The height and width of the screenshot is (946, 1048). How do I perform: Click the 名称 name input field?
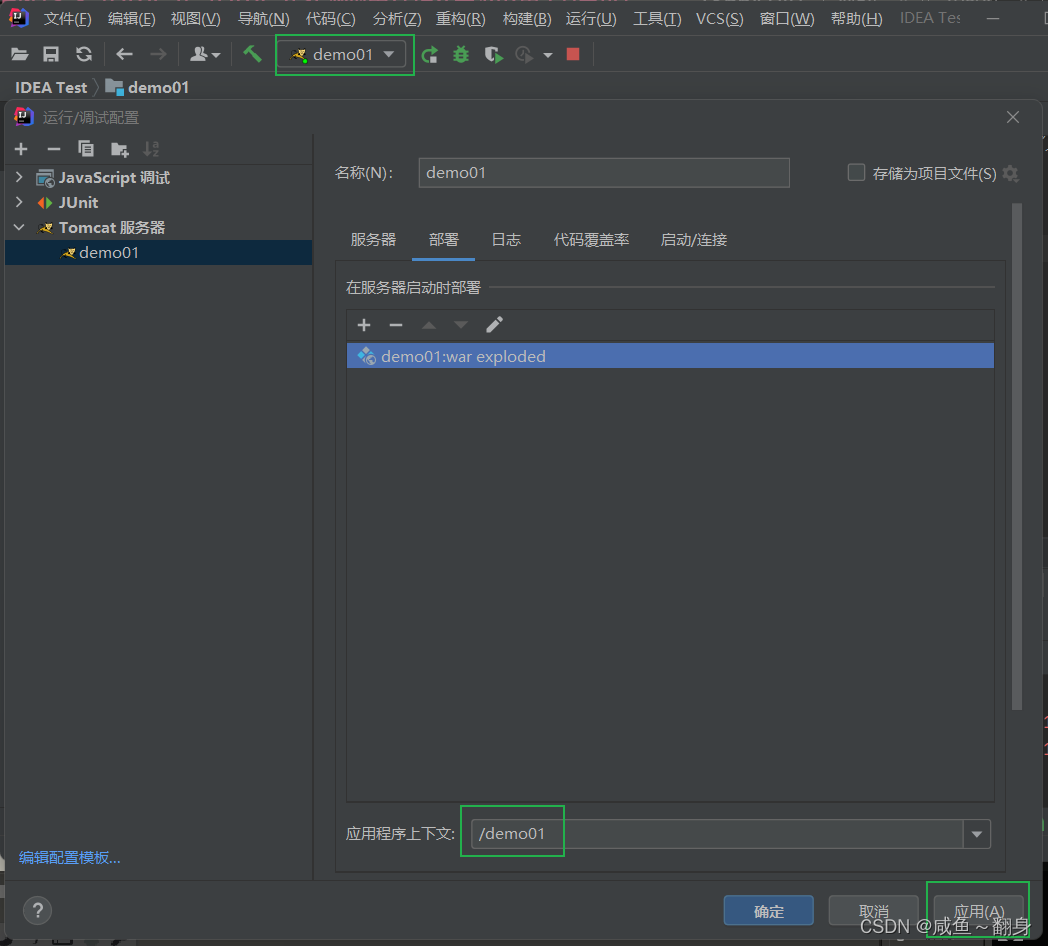click(604, 172)
